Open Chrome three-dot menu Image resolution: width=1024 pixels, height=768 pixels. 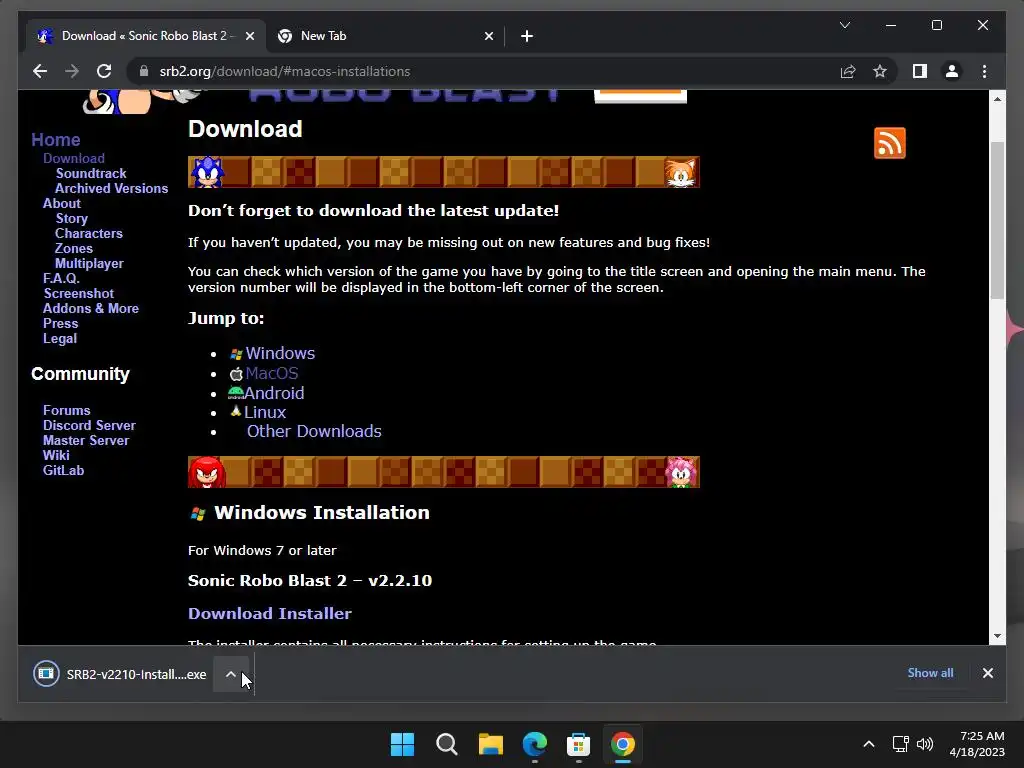click(x=984, y=71)
